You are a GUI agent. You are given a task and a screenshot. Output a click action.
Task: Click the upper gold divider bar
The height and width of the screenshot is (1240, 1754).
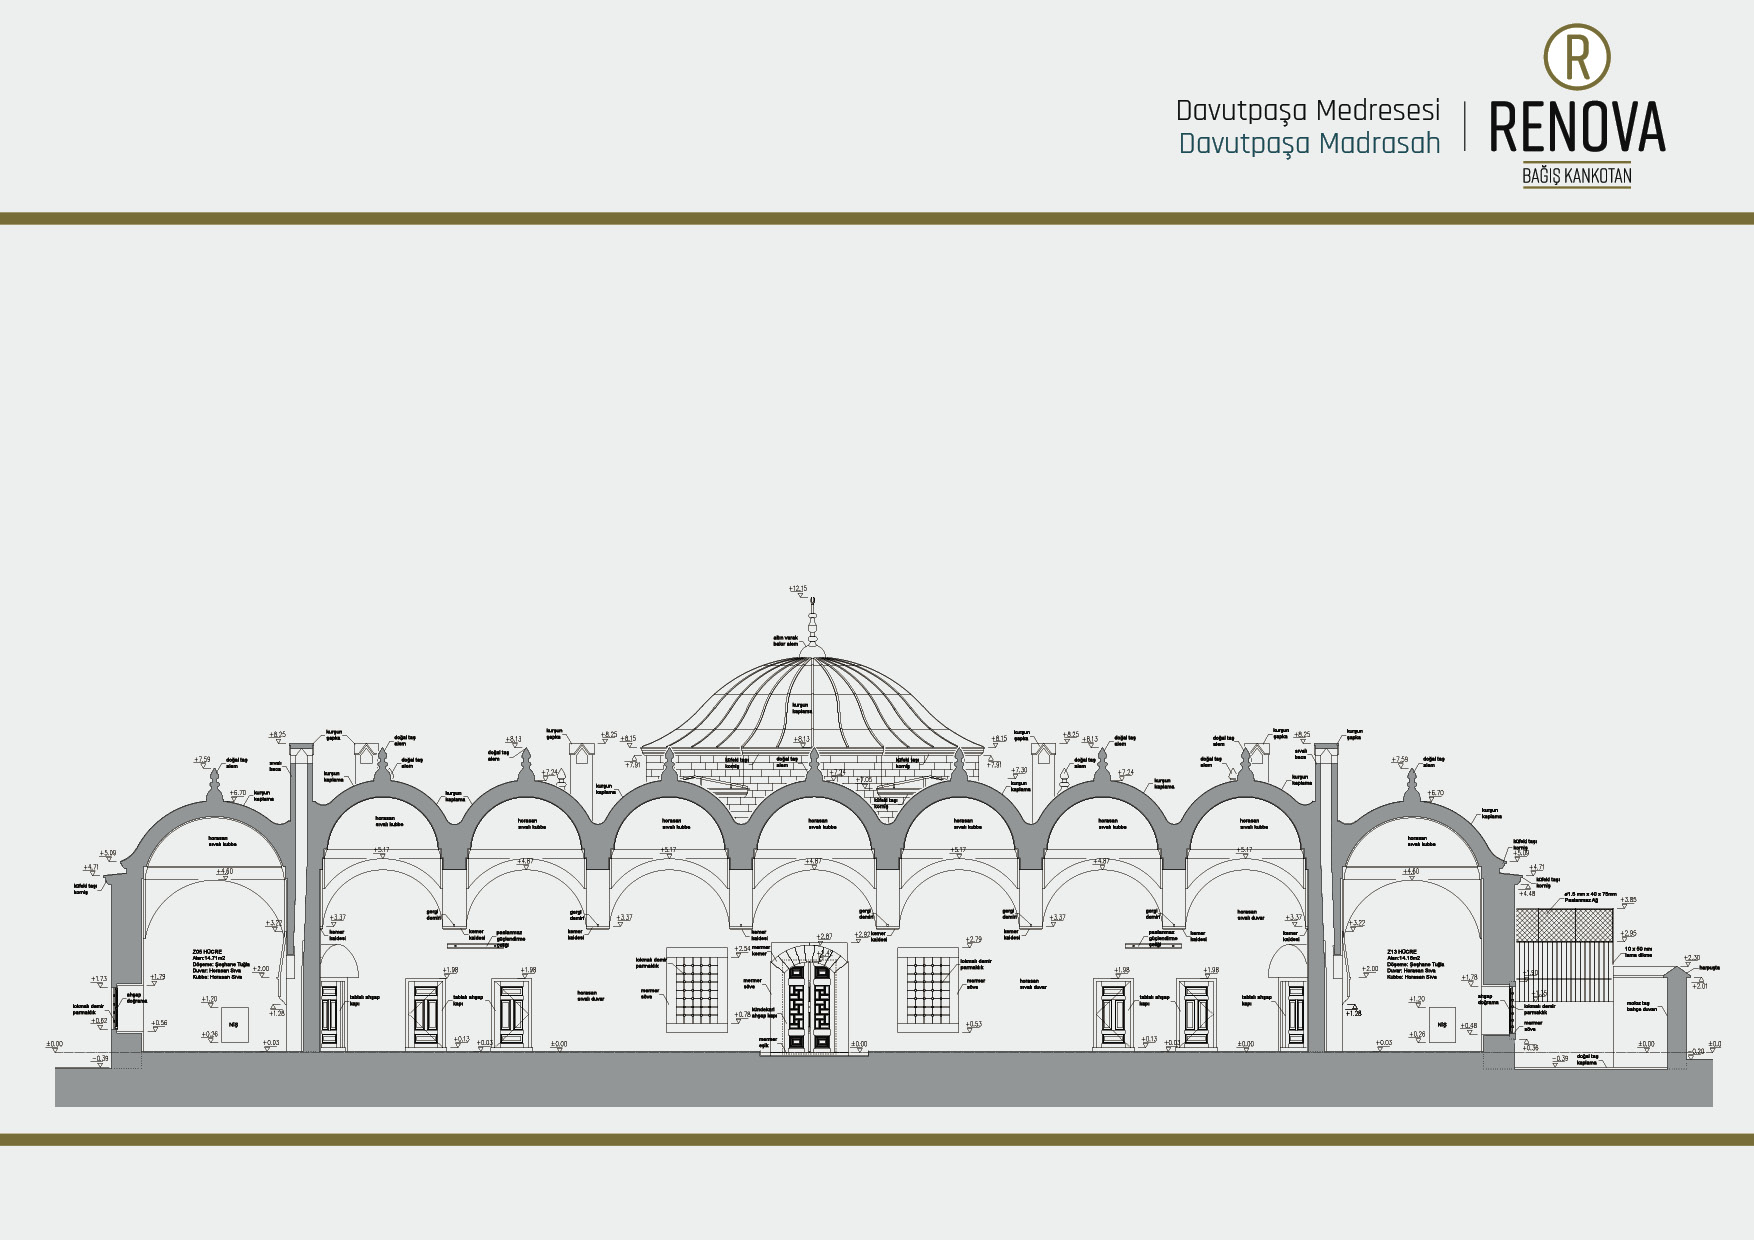click(x=877, y=218)
